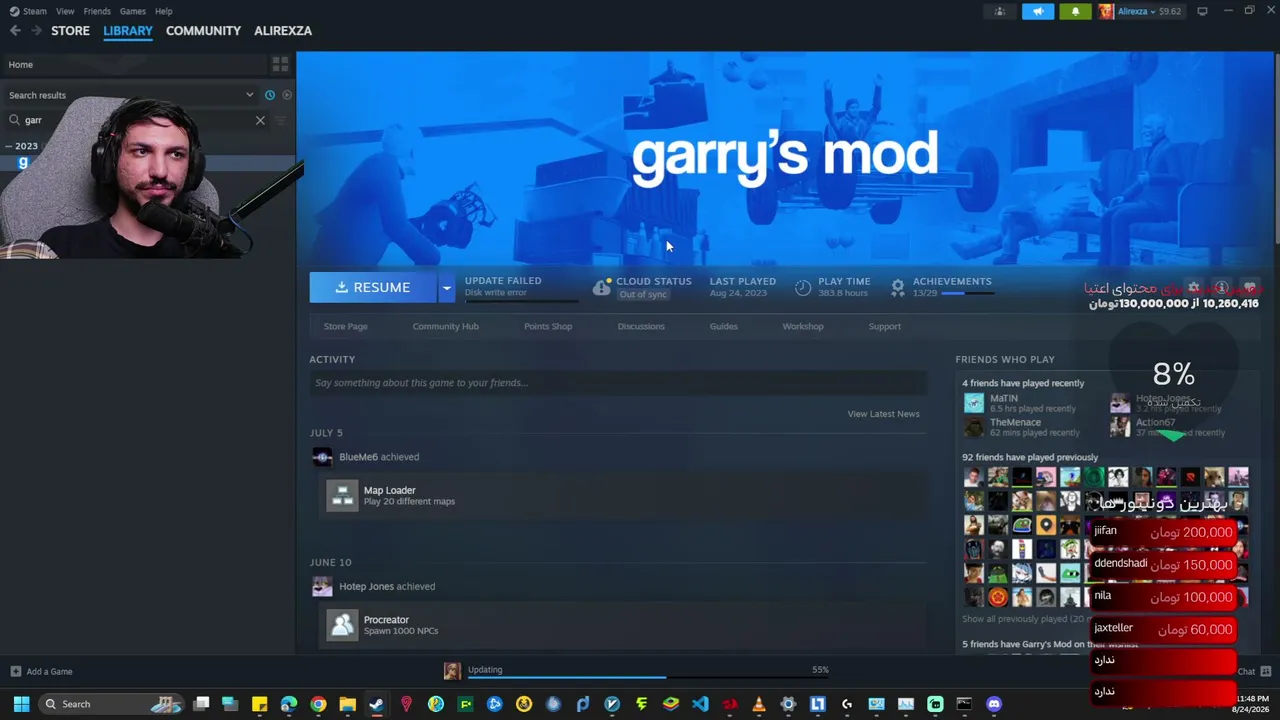Viewport: 1280px width, 720px height.
Task: Switch to the STORE tab
Action: (70, 31)
